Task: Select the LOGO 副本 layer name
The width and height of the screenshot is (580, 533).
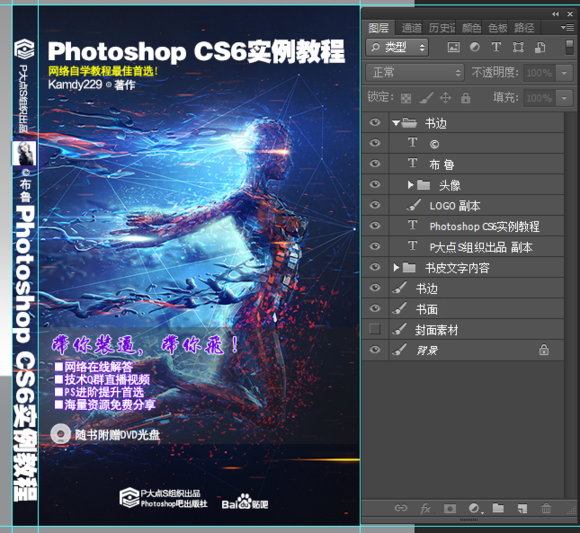Action: coord(455,206)
